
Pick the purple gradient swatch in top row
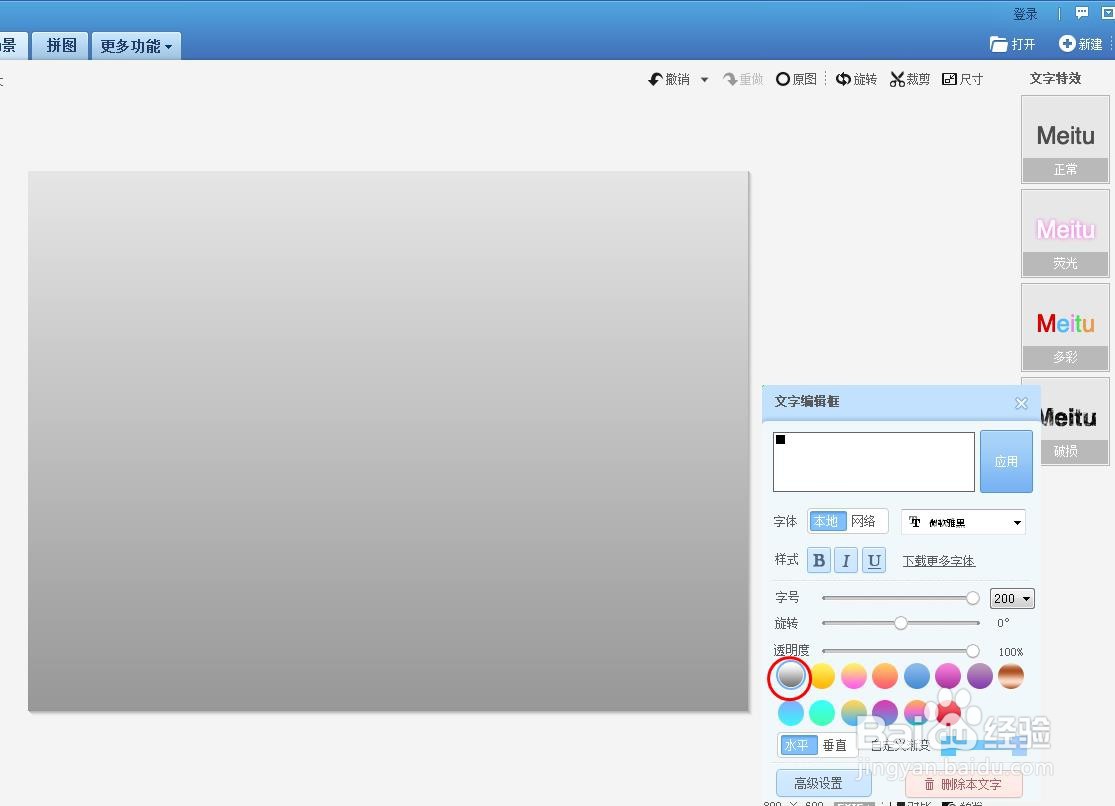[979, 676]
